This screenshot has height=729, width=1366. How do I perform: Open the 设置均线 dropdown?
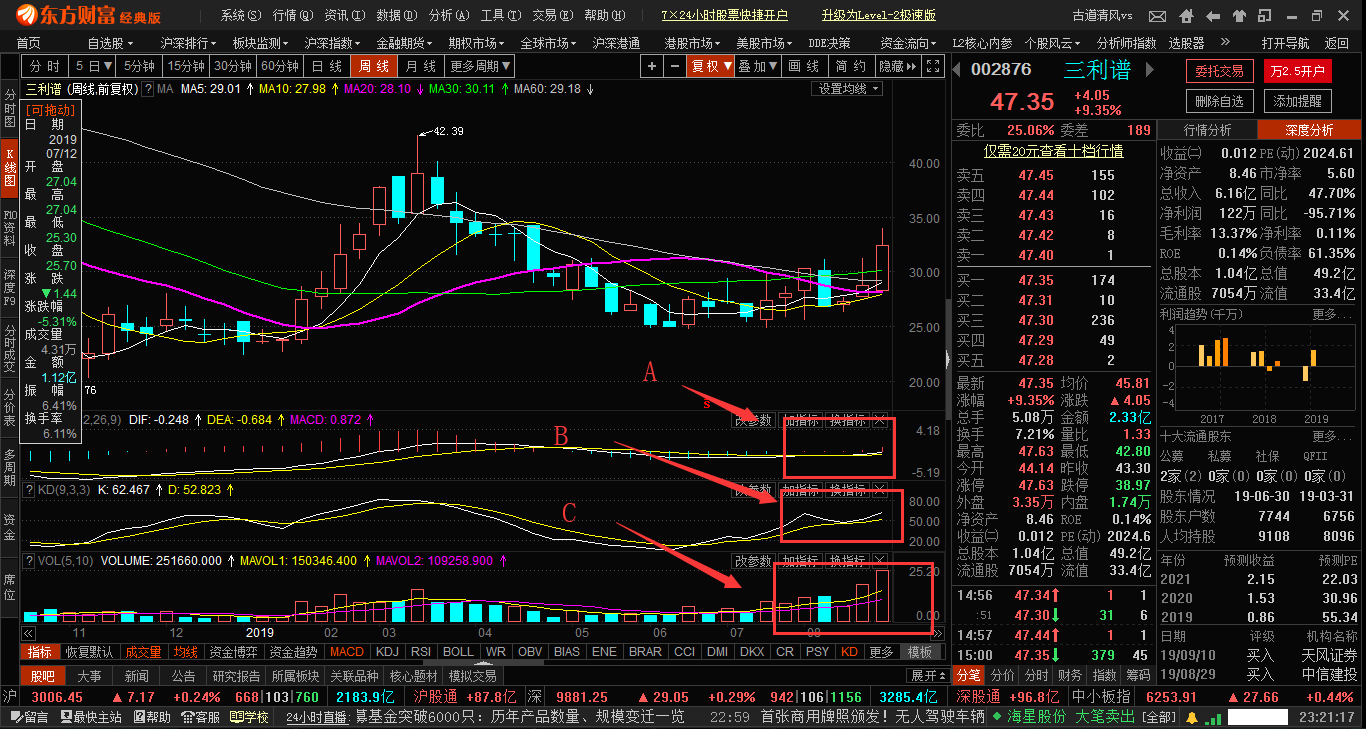coord(848,89)
